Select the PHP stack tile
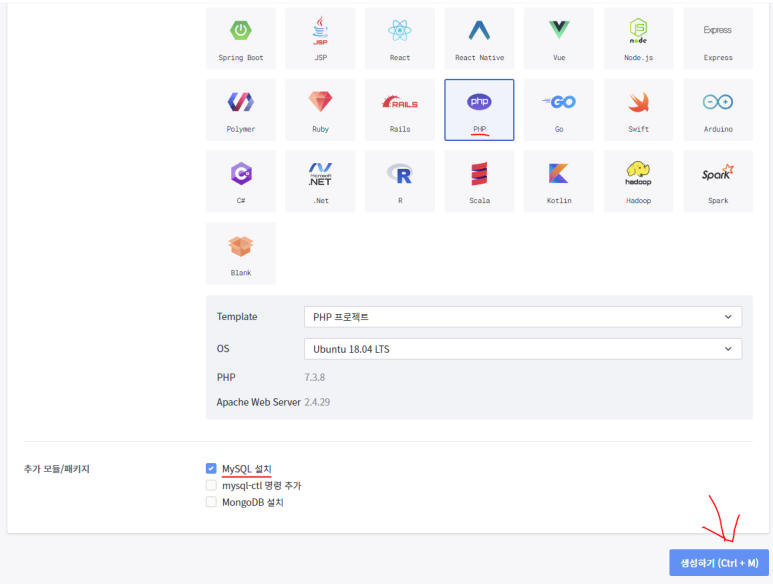 coord(479,110)
